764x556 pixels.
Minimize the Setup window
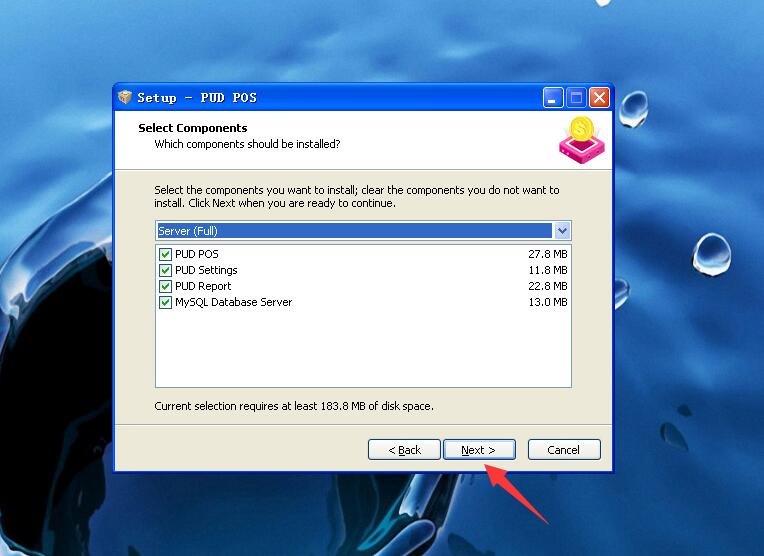click(x=553, y=97)
